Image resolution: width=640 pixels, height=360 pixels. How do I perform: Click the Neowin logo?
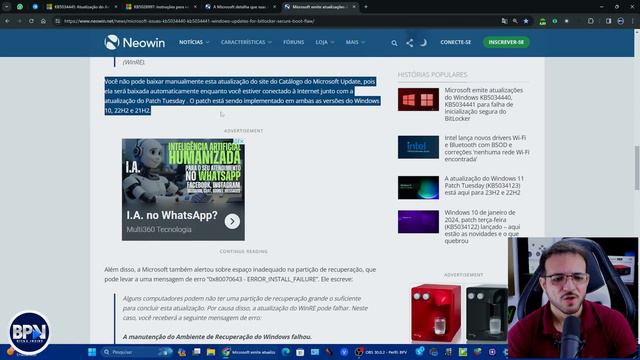click(x=135, y=42)
